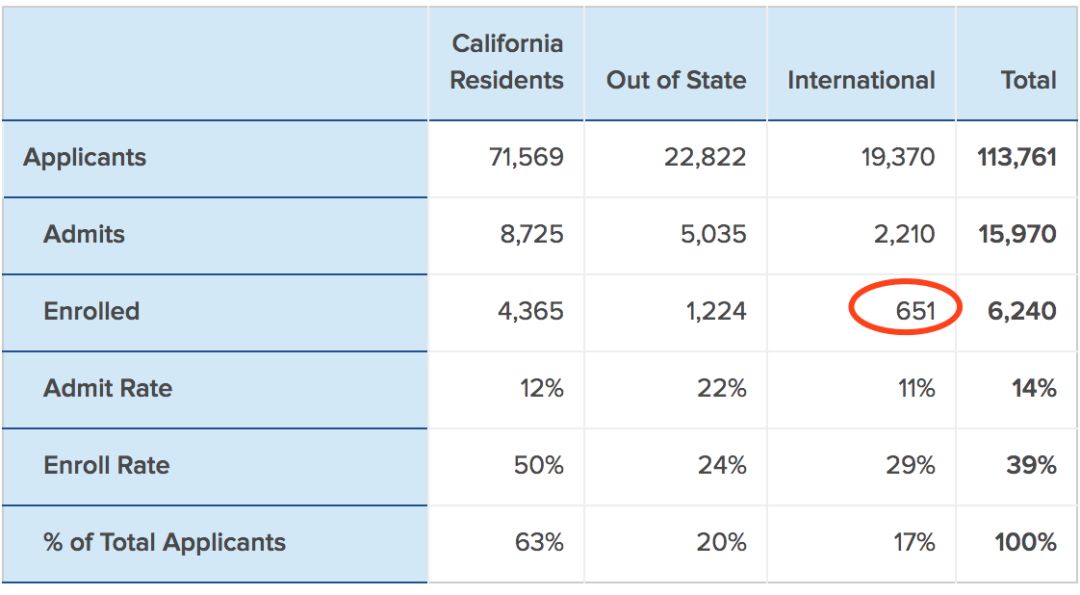Click the 71,569 California applicants cell
Viewport: 1080px width, 595px height.
click(x=526, y=157)
